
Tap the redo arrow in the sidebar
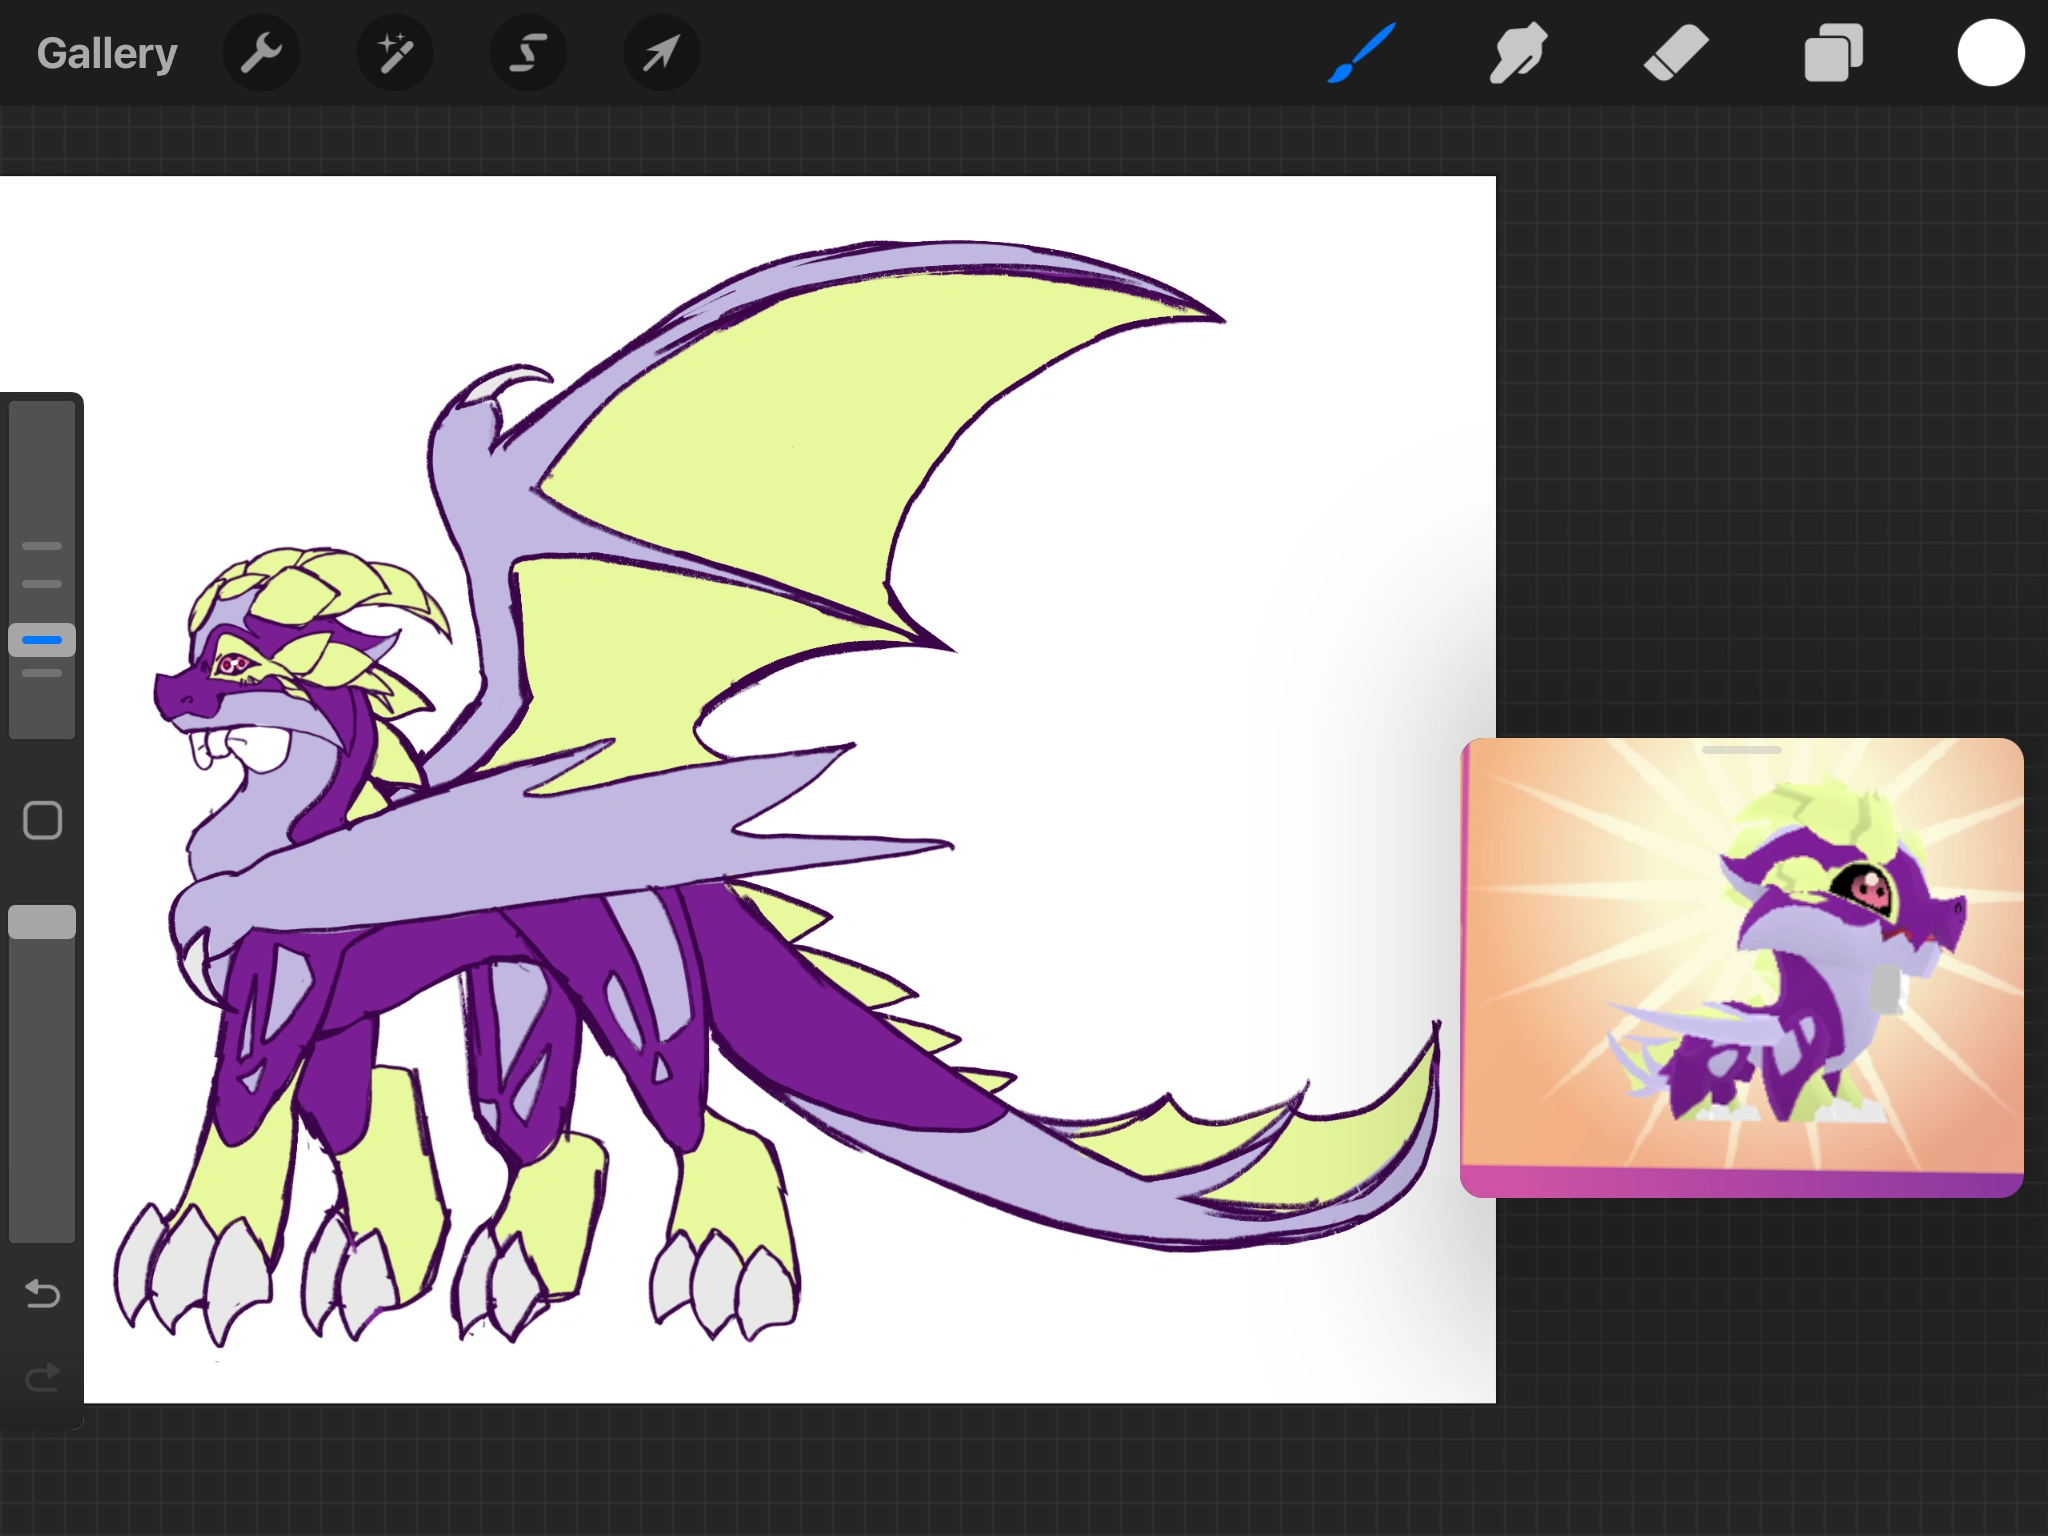point(40,1377)
